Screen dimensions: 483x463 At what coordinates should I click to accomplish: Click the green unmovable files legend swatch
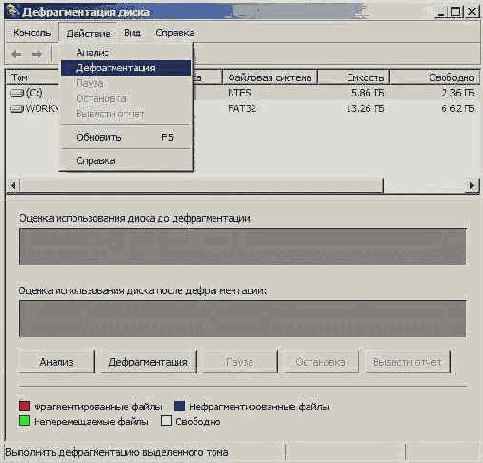(x=25, y=421)
